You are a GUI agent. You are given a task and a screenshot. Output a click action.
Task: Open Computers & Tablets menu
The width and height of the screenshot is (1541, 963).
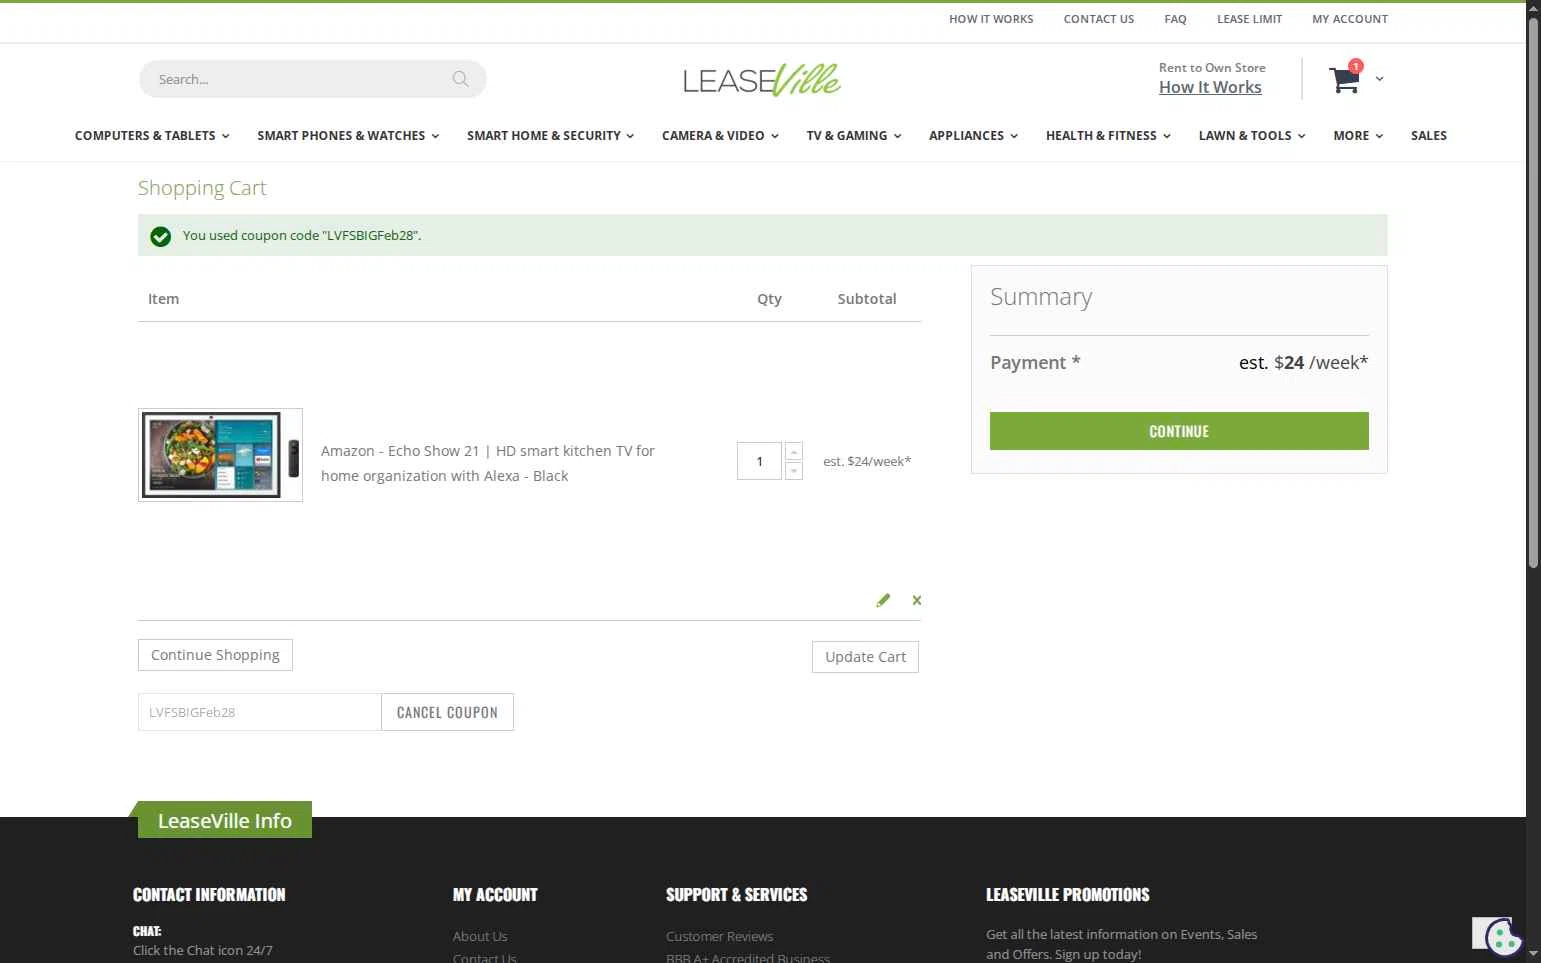coord(152,136)
